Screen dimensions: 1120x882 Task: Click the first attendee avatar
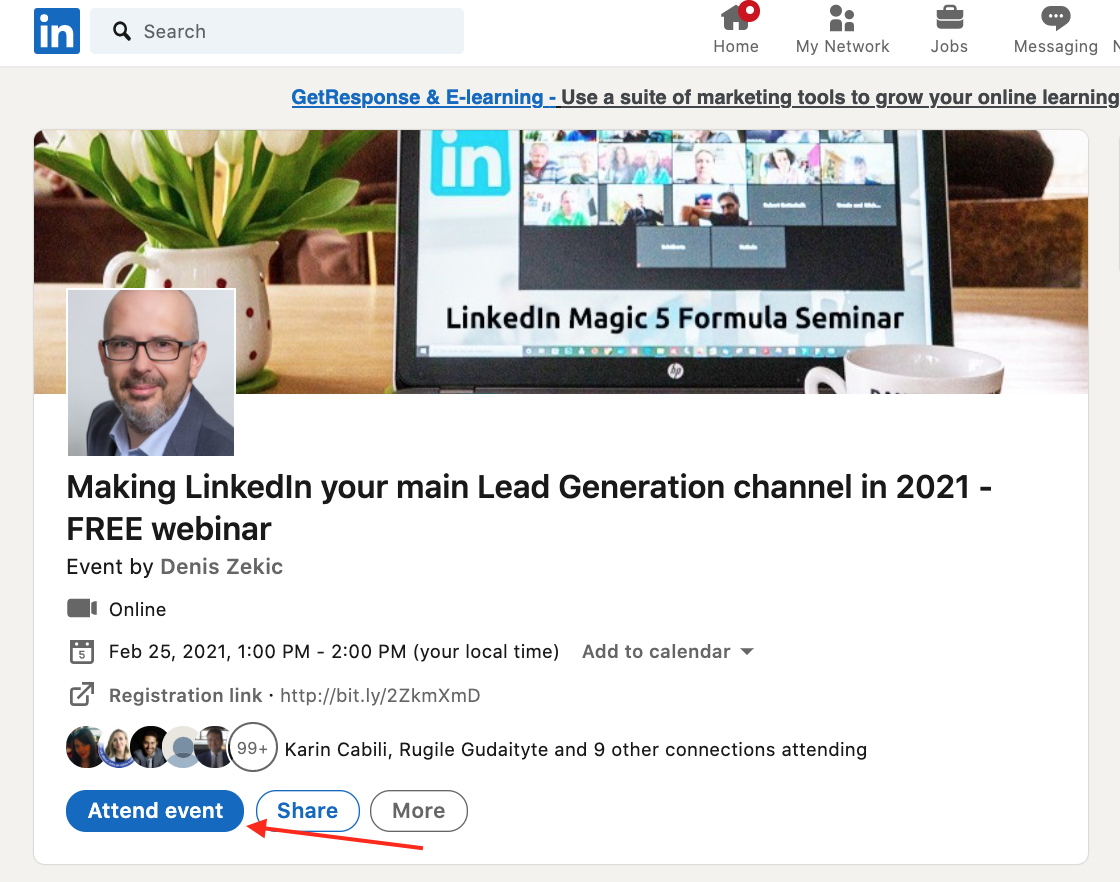click(x=86, y=748)
